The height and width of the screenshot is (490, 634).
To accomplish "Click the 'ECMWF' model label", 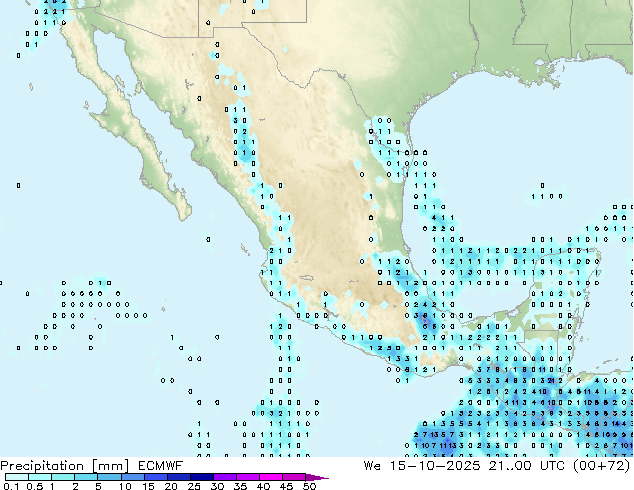I will (x=161, y=466).
